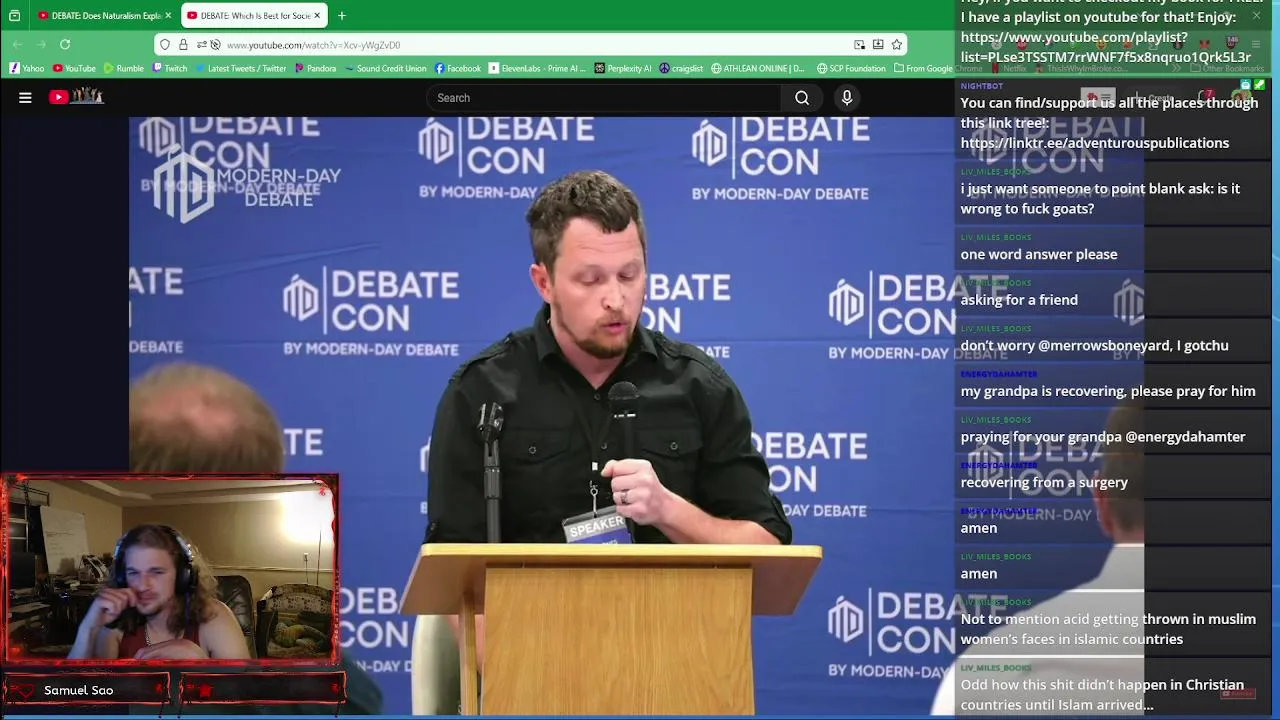This screenshot has height=720, width=1280.
Task: Open the Twitch bookmark
Action: tap(170, 68)
